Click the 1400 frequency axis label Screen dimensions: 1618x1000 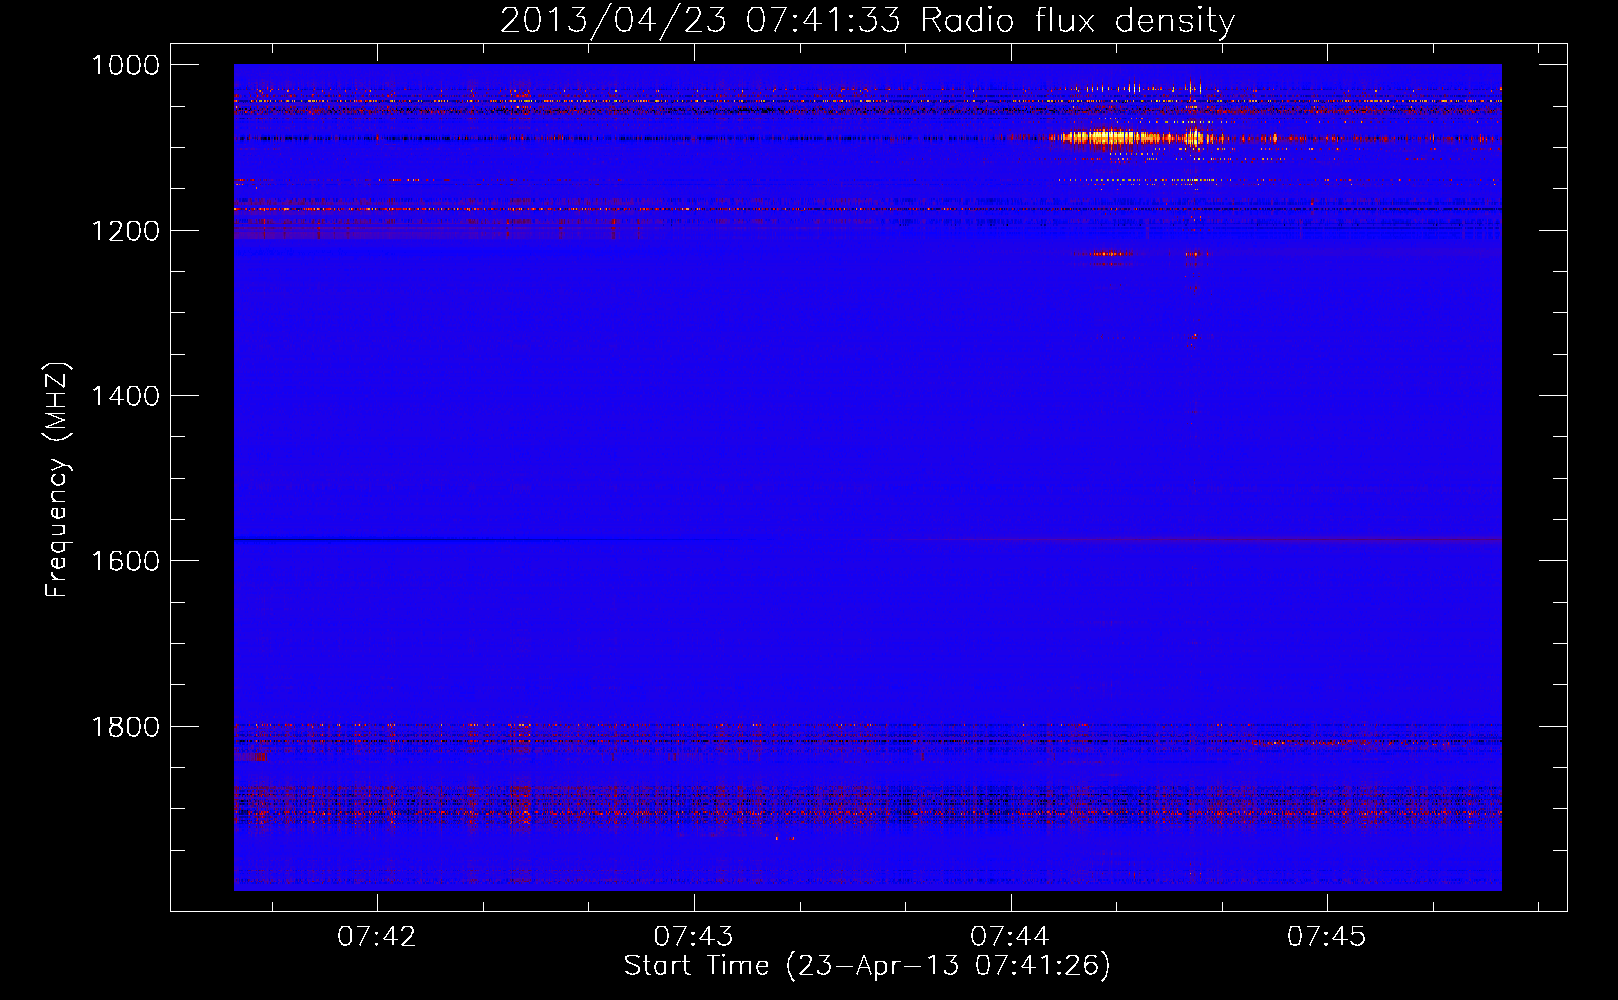(126, 396)
